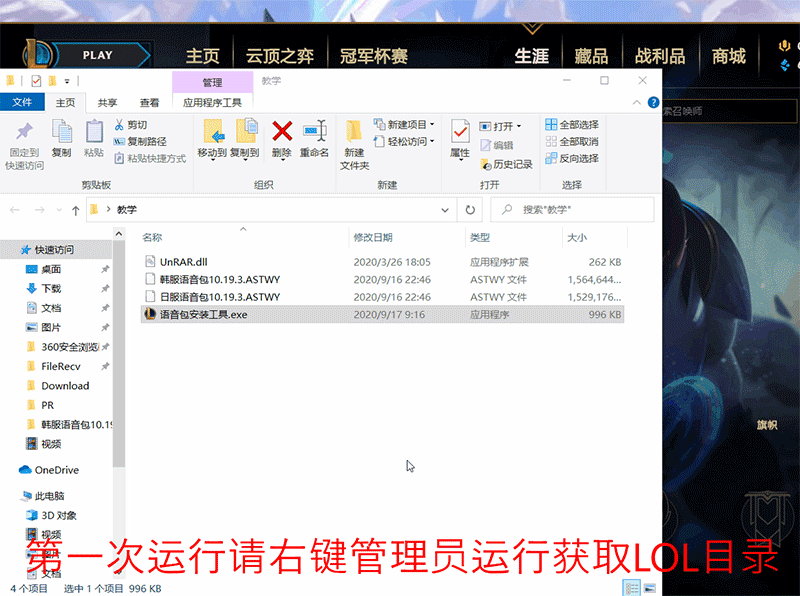Click 粘贴快捷方式 option

[x=150, y=158]
